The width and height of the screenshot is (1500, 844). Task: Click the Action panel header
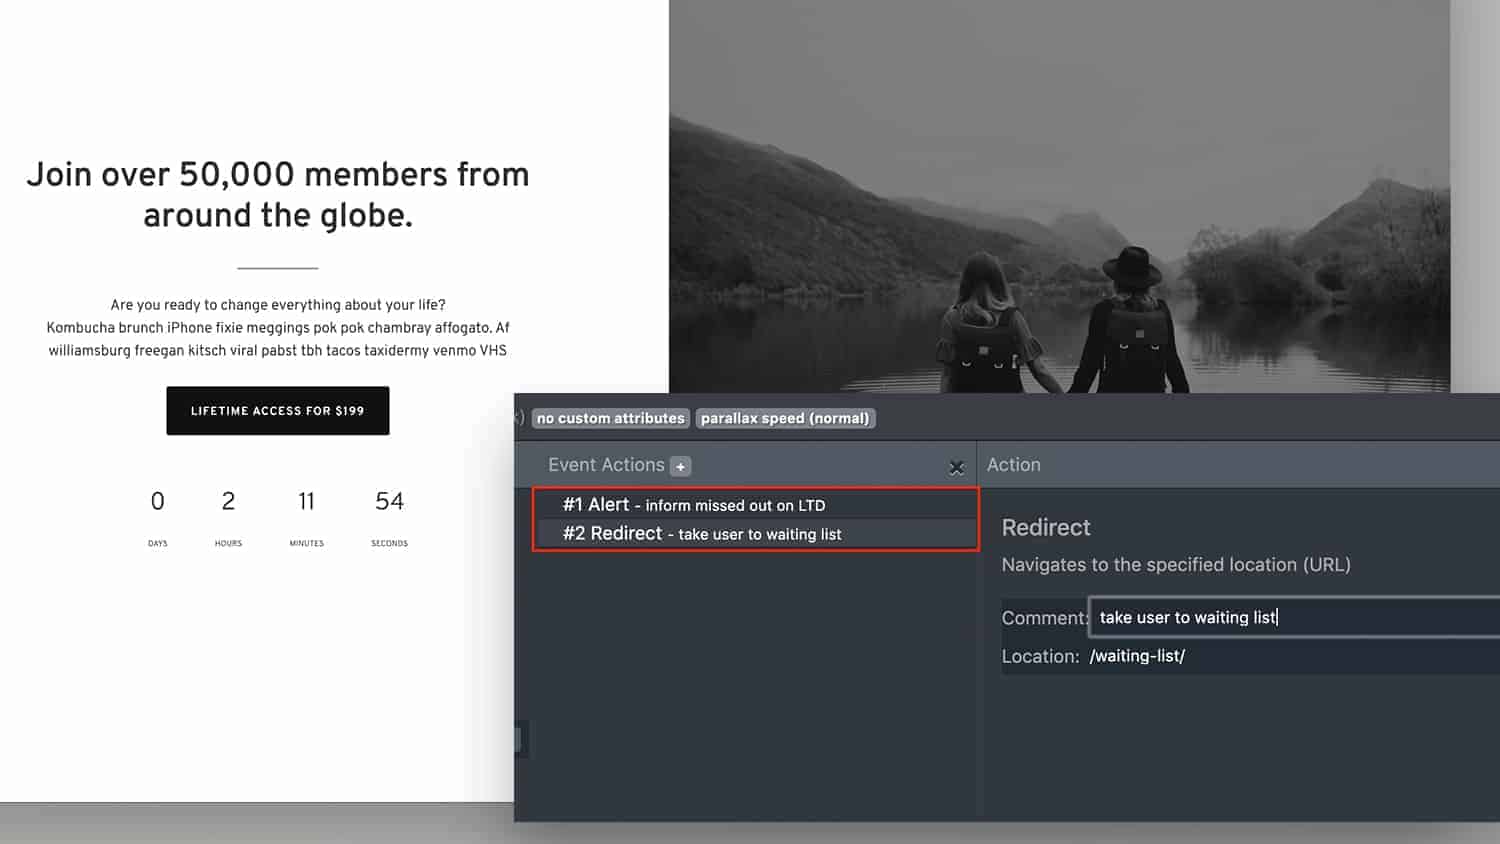click(x=1014, y=464)
